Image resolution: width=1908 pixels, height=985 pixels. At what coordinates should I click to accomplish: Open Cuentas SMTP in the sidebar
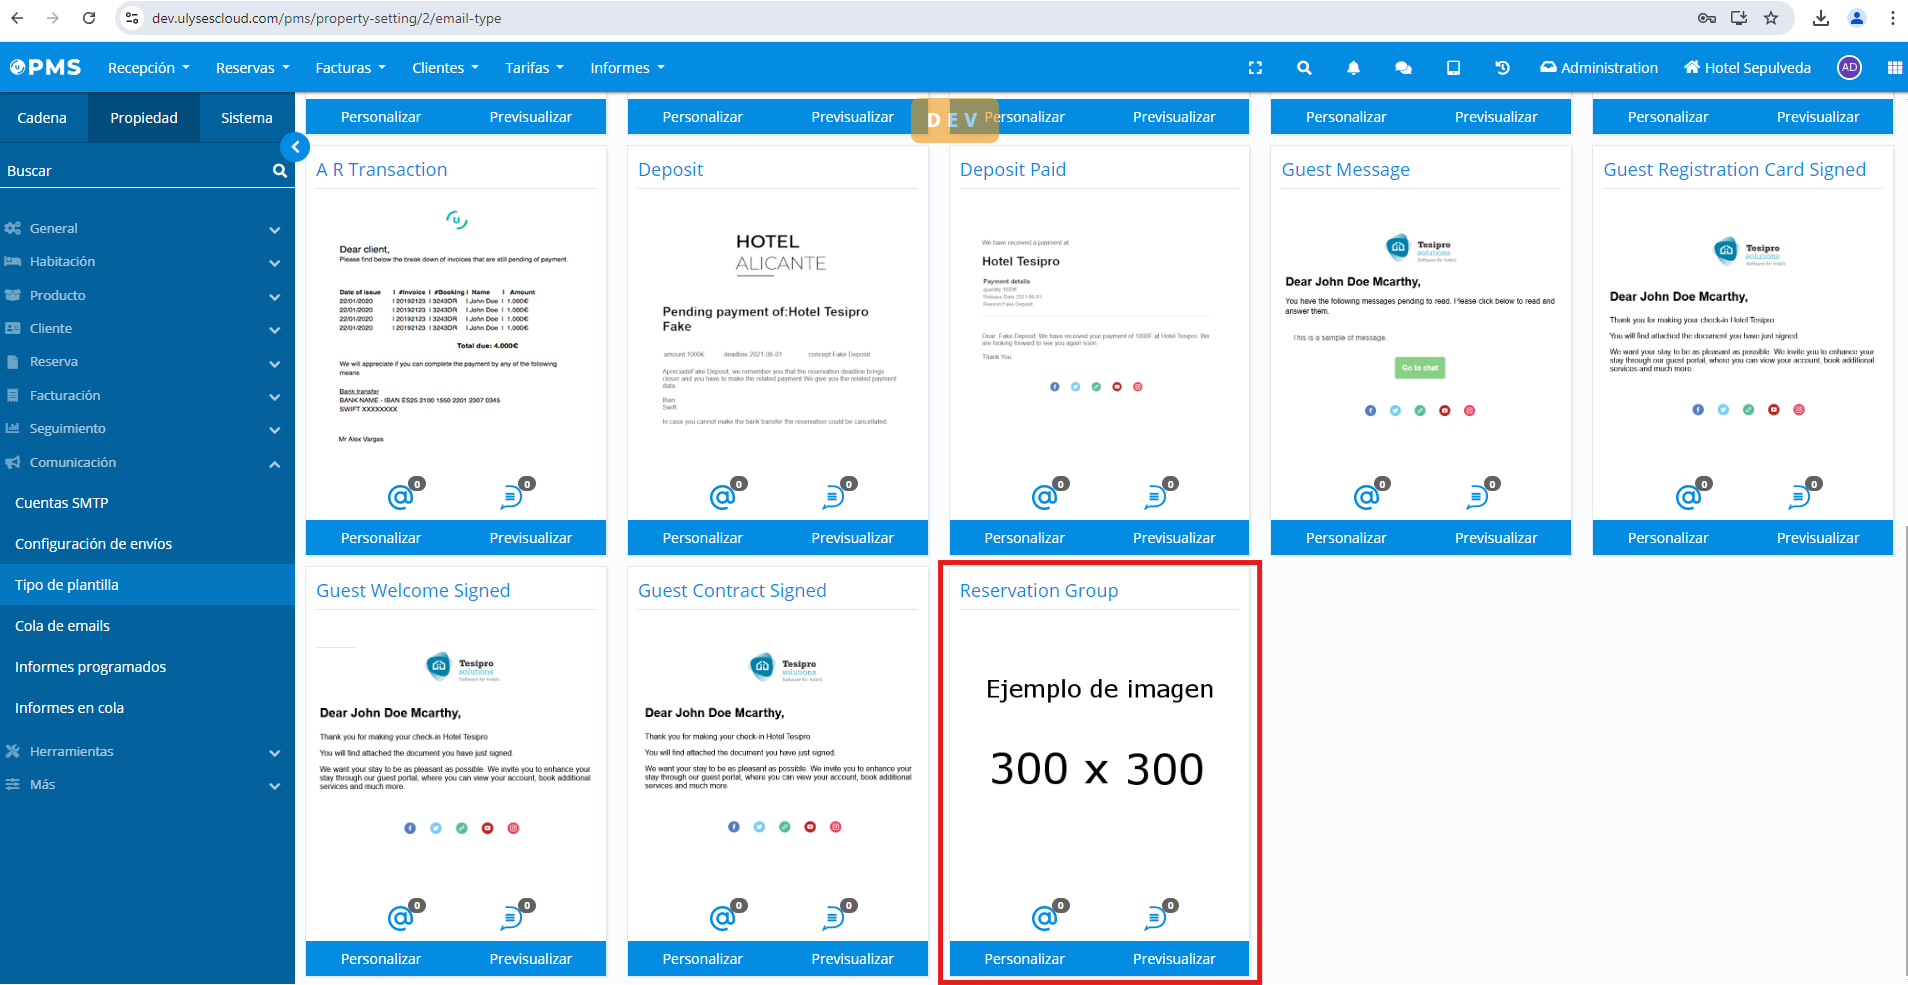coord(62,503)
